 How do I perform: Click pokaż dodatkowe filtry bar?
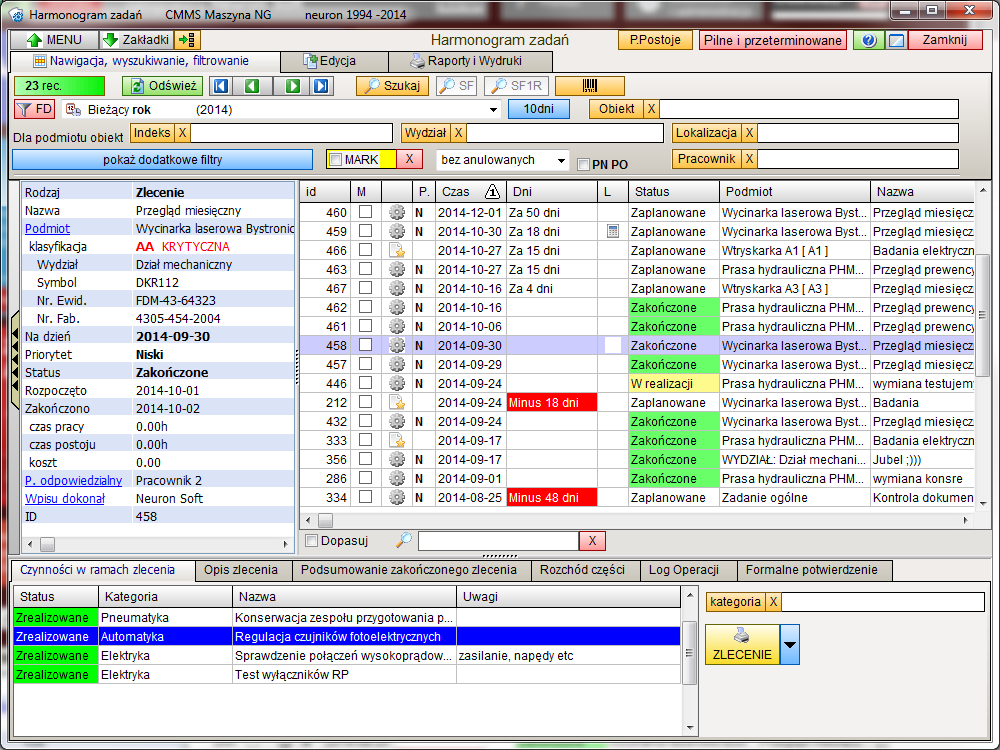click(x=163, y=159)
